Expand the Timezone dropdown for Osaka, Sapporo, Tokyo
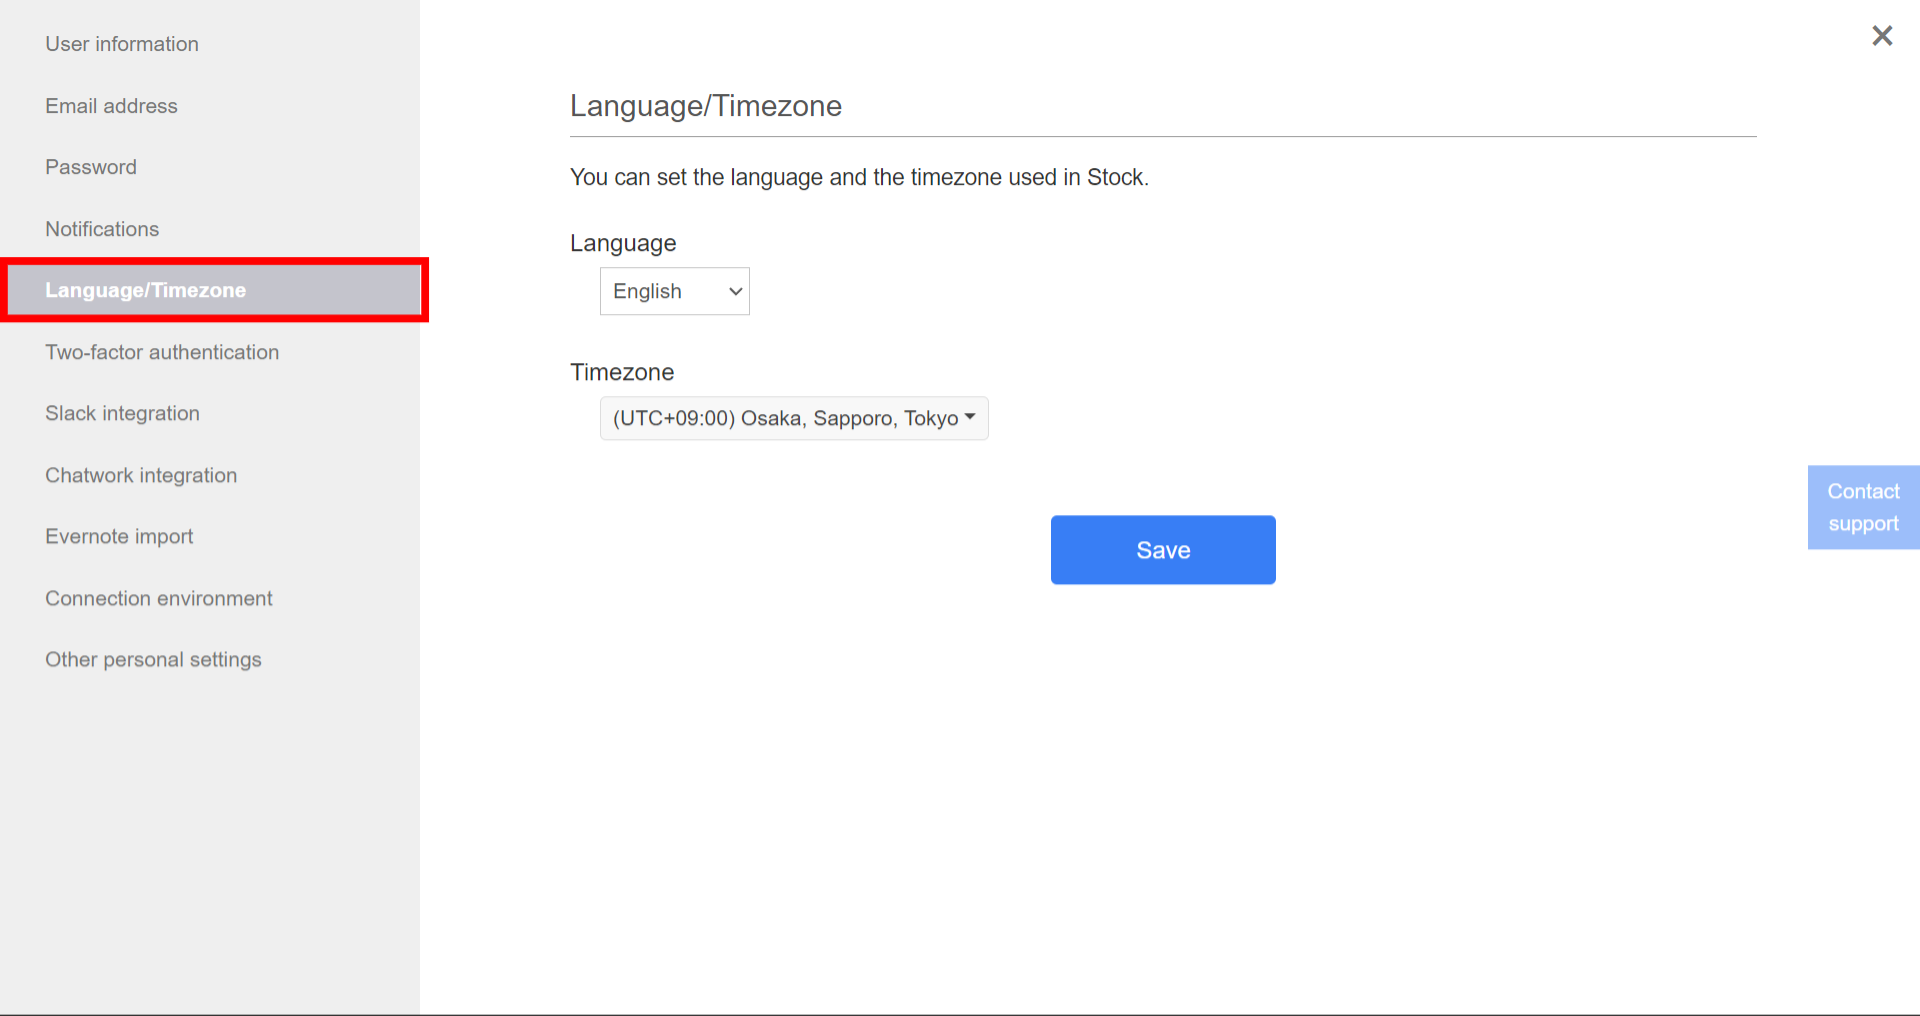Image resolution: width=1920 pixels, height=1016 pixels. [793, 418]
